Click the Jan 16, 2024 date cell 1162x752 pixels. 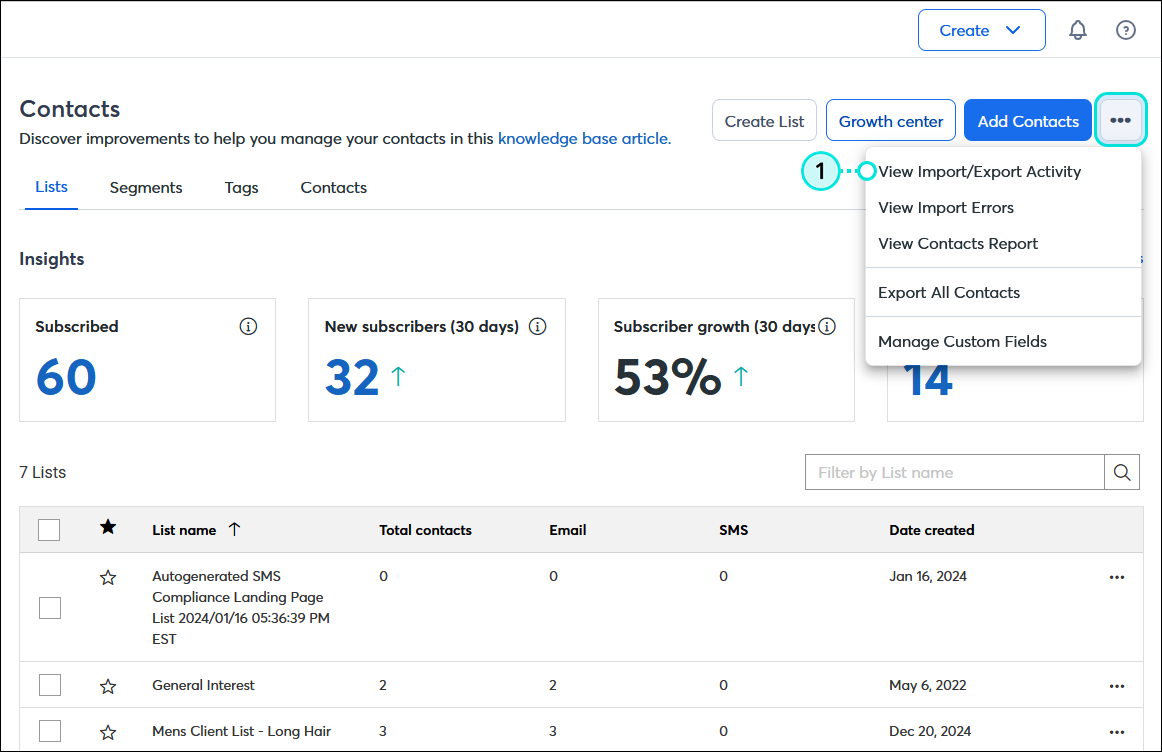click(x=928, y=576)
